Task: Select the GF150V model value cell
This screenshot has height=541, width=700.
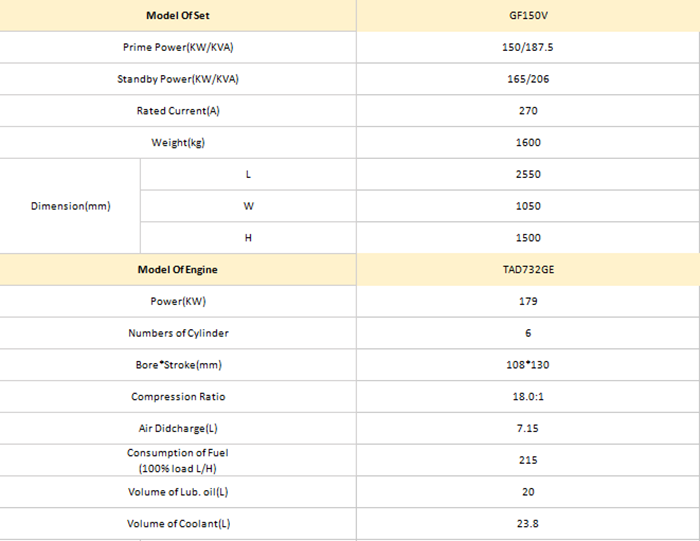Action: coord(528,16)
